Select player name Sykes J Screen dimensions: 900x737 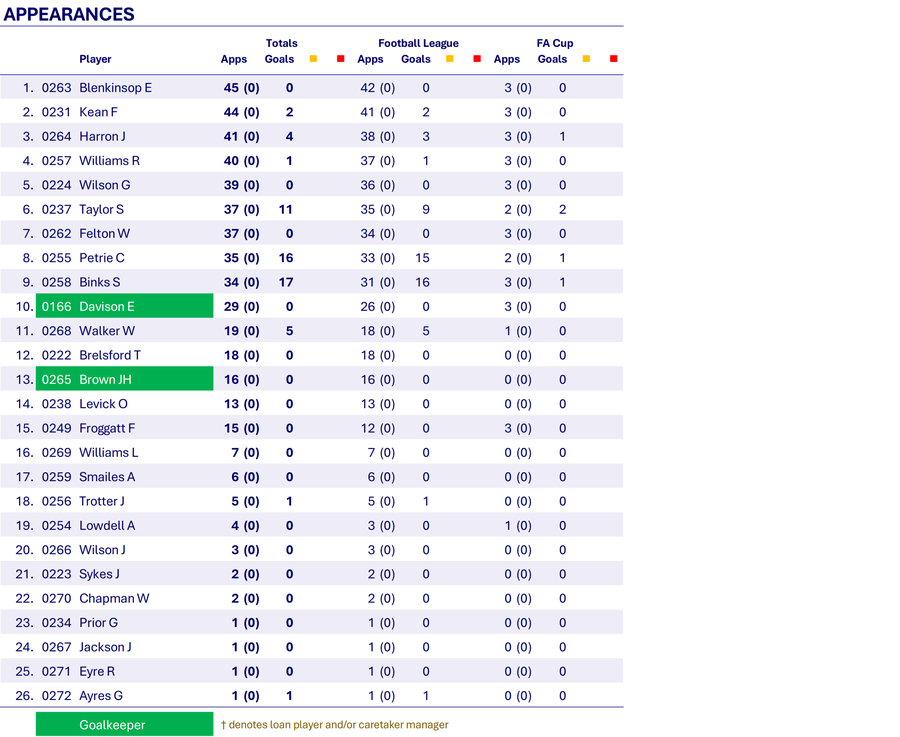(x=99, y=574)
